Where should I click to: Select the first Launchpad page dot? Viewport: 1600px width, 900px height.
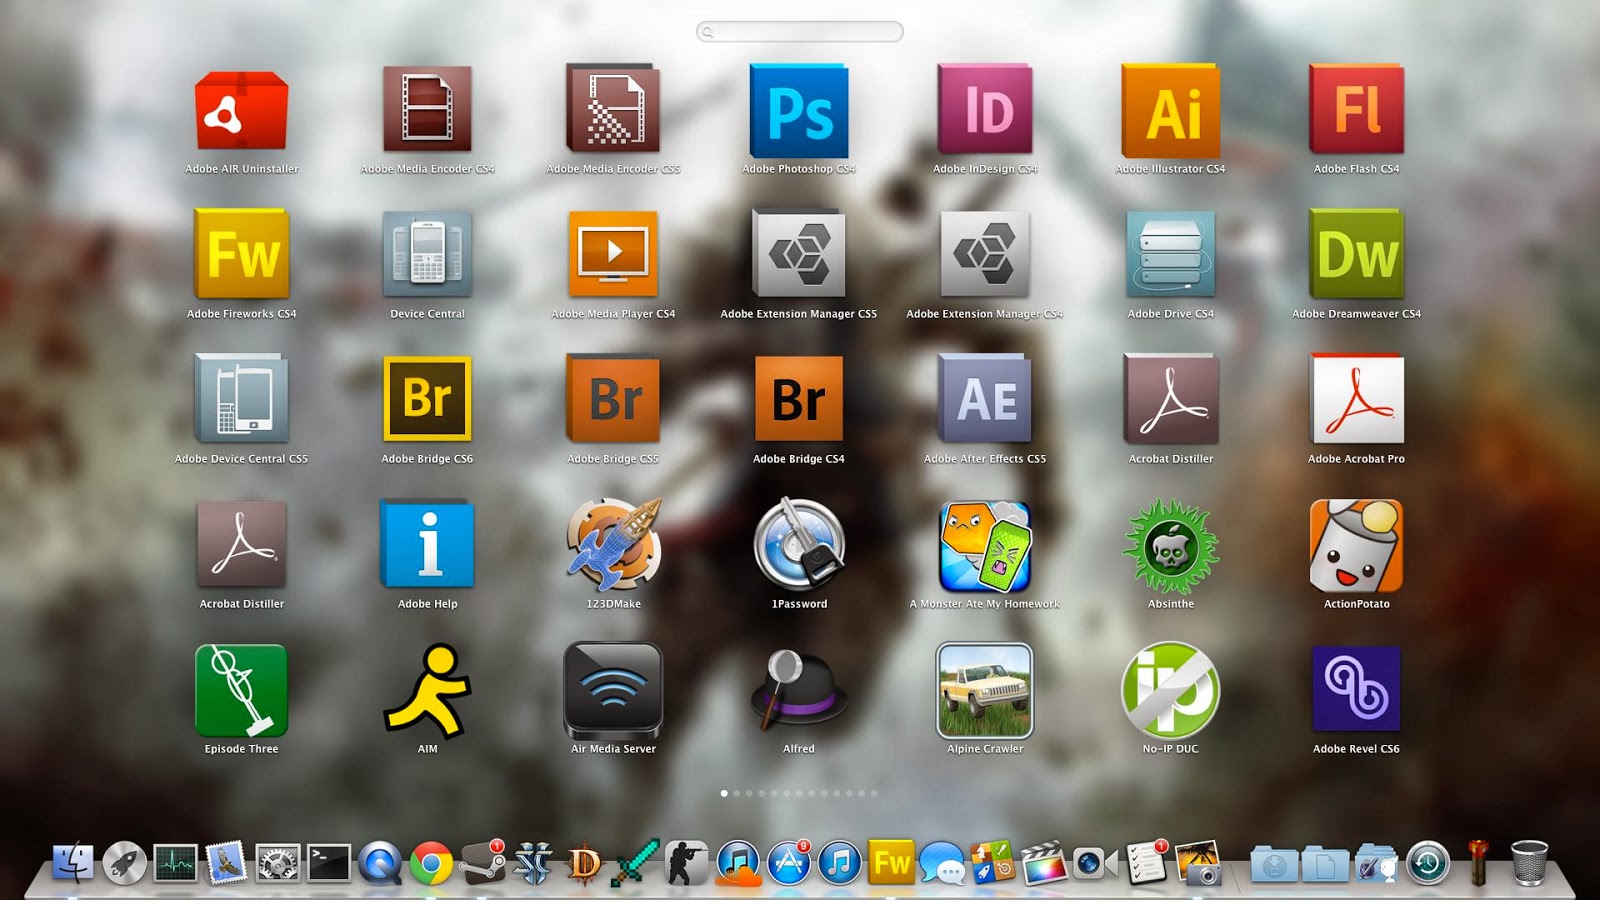(724, 793)
